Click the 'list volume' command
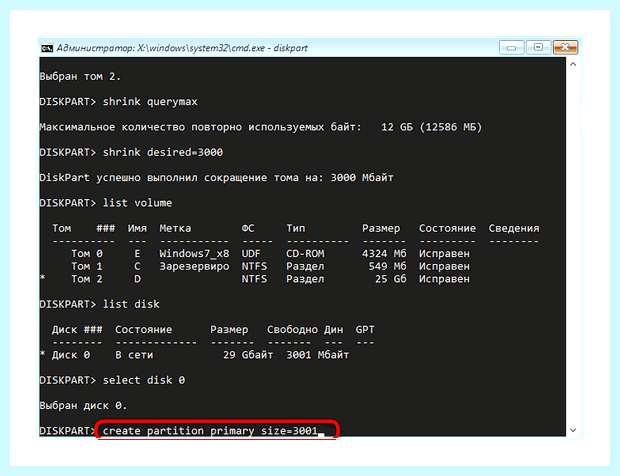This screenshot has width=620, height=476. (x=137, y=203)
